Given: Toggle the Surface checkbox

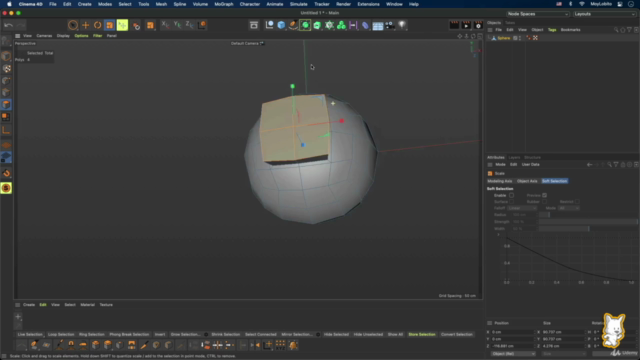Looking at the screenshot, I should pos(511,202).
